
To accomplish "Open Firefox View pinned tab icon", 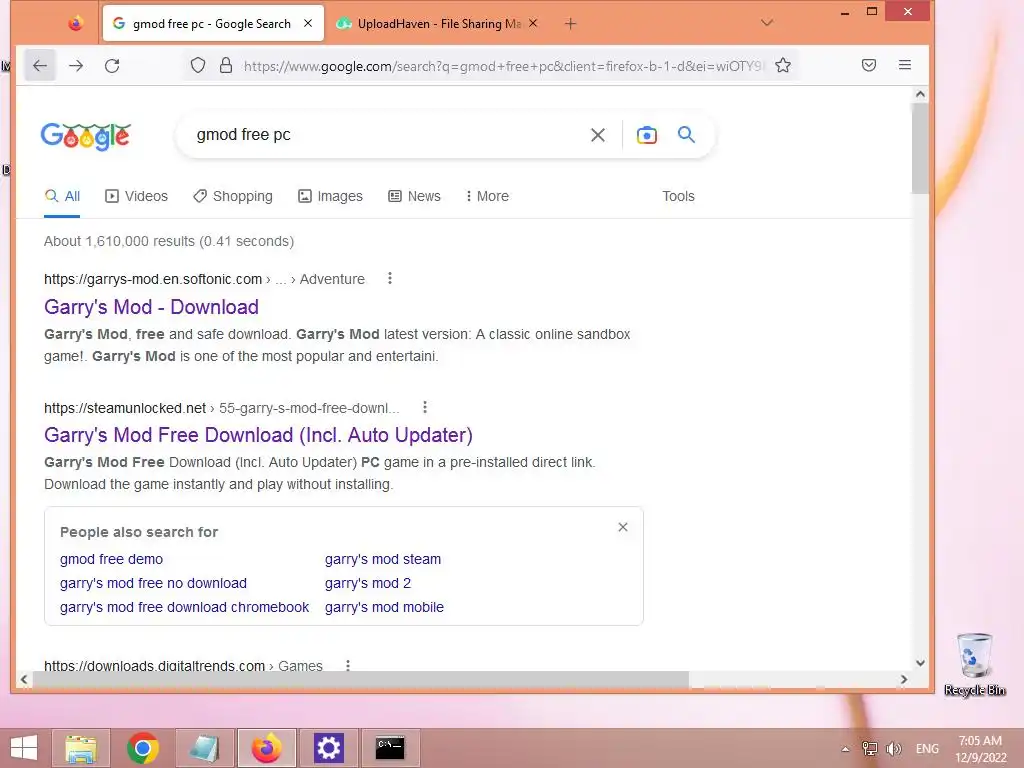I will (75, 24).
